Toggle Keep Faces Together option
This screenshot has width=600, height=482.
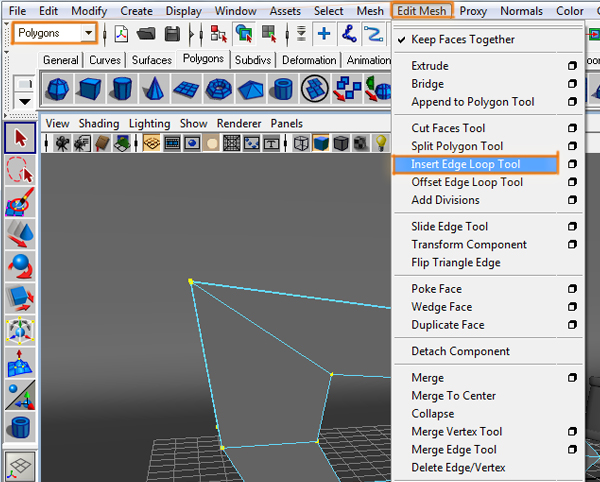pos(463,40)
